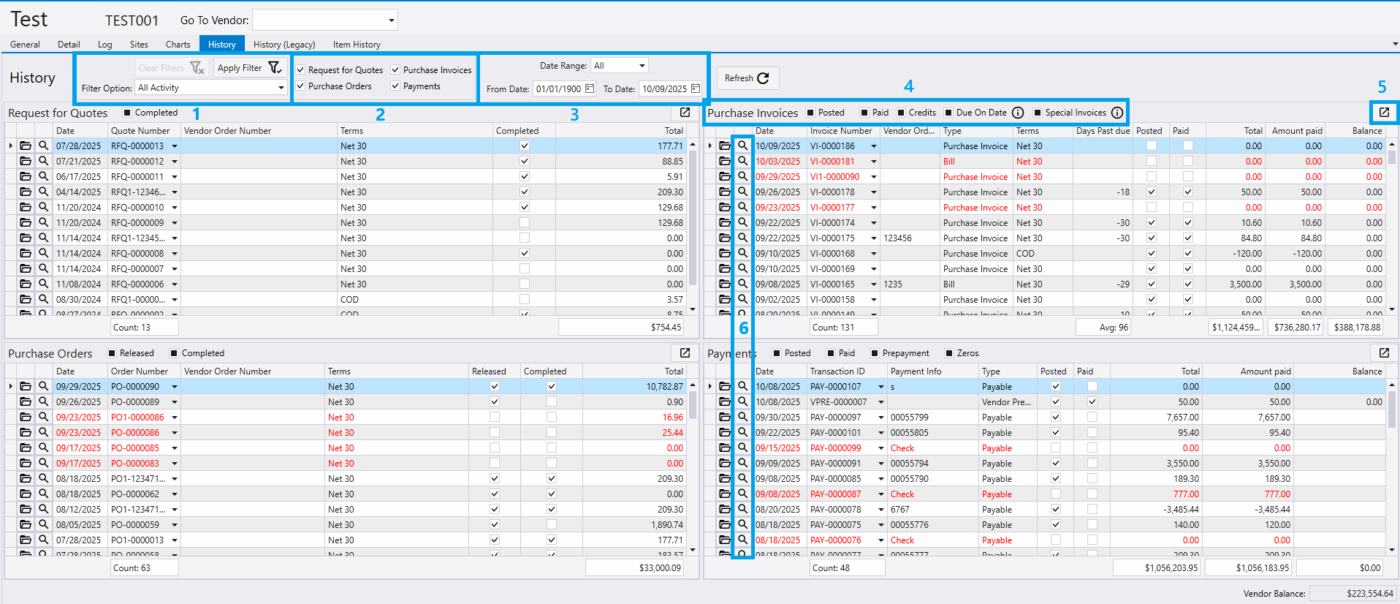1400x604 pixels.
Task: Uncheck the Purchase Orders checkbox
Action: pyautogui.click(x=301, y=86)
